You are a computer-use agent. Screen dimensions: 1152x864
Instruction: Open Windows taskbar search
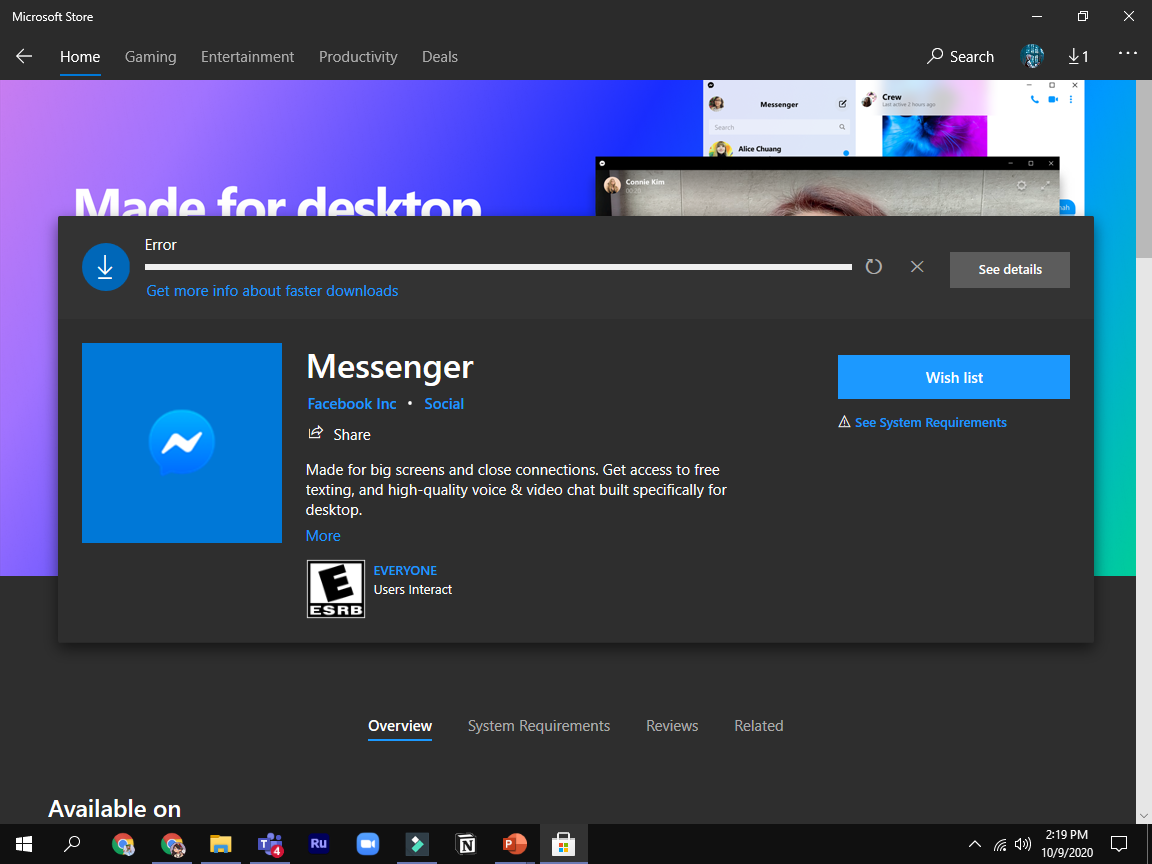[x=72, y=844]
